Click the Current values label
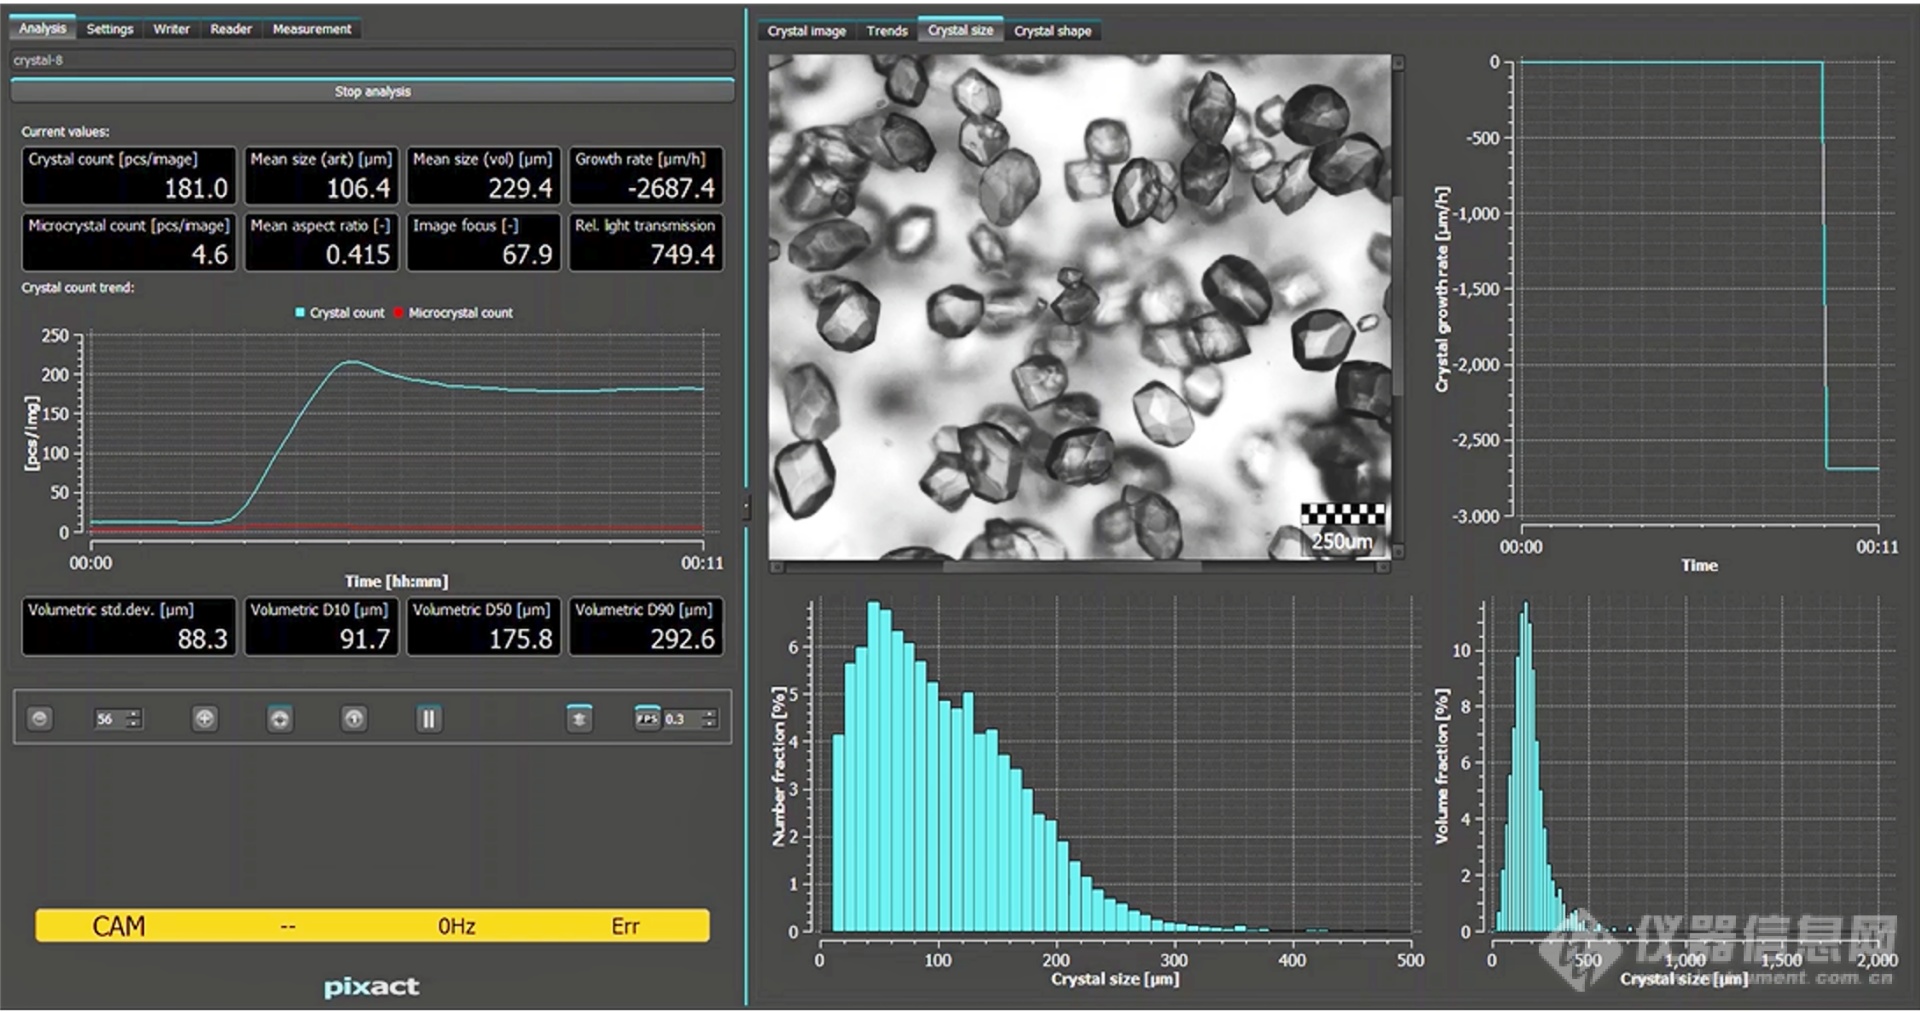The image size is (1920, 1012). pyautogui.click(x=65, y=131)
